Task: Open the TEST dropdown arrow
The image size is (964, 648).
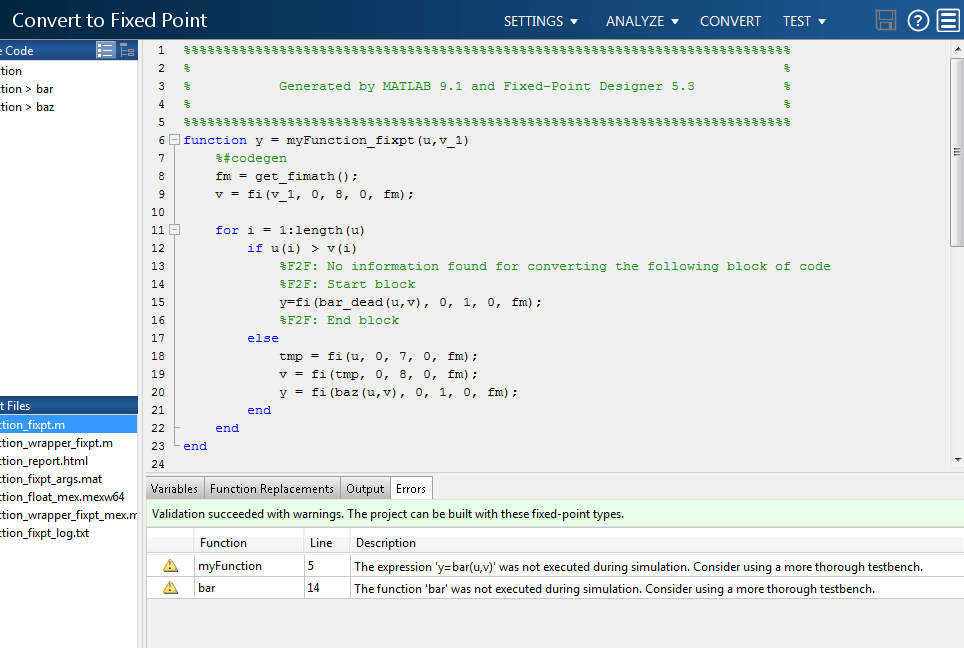Action: [822, 21]
